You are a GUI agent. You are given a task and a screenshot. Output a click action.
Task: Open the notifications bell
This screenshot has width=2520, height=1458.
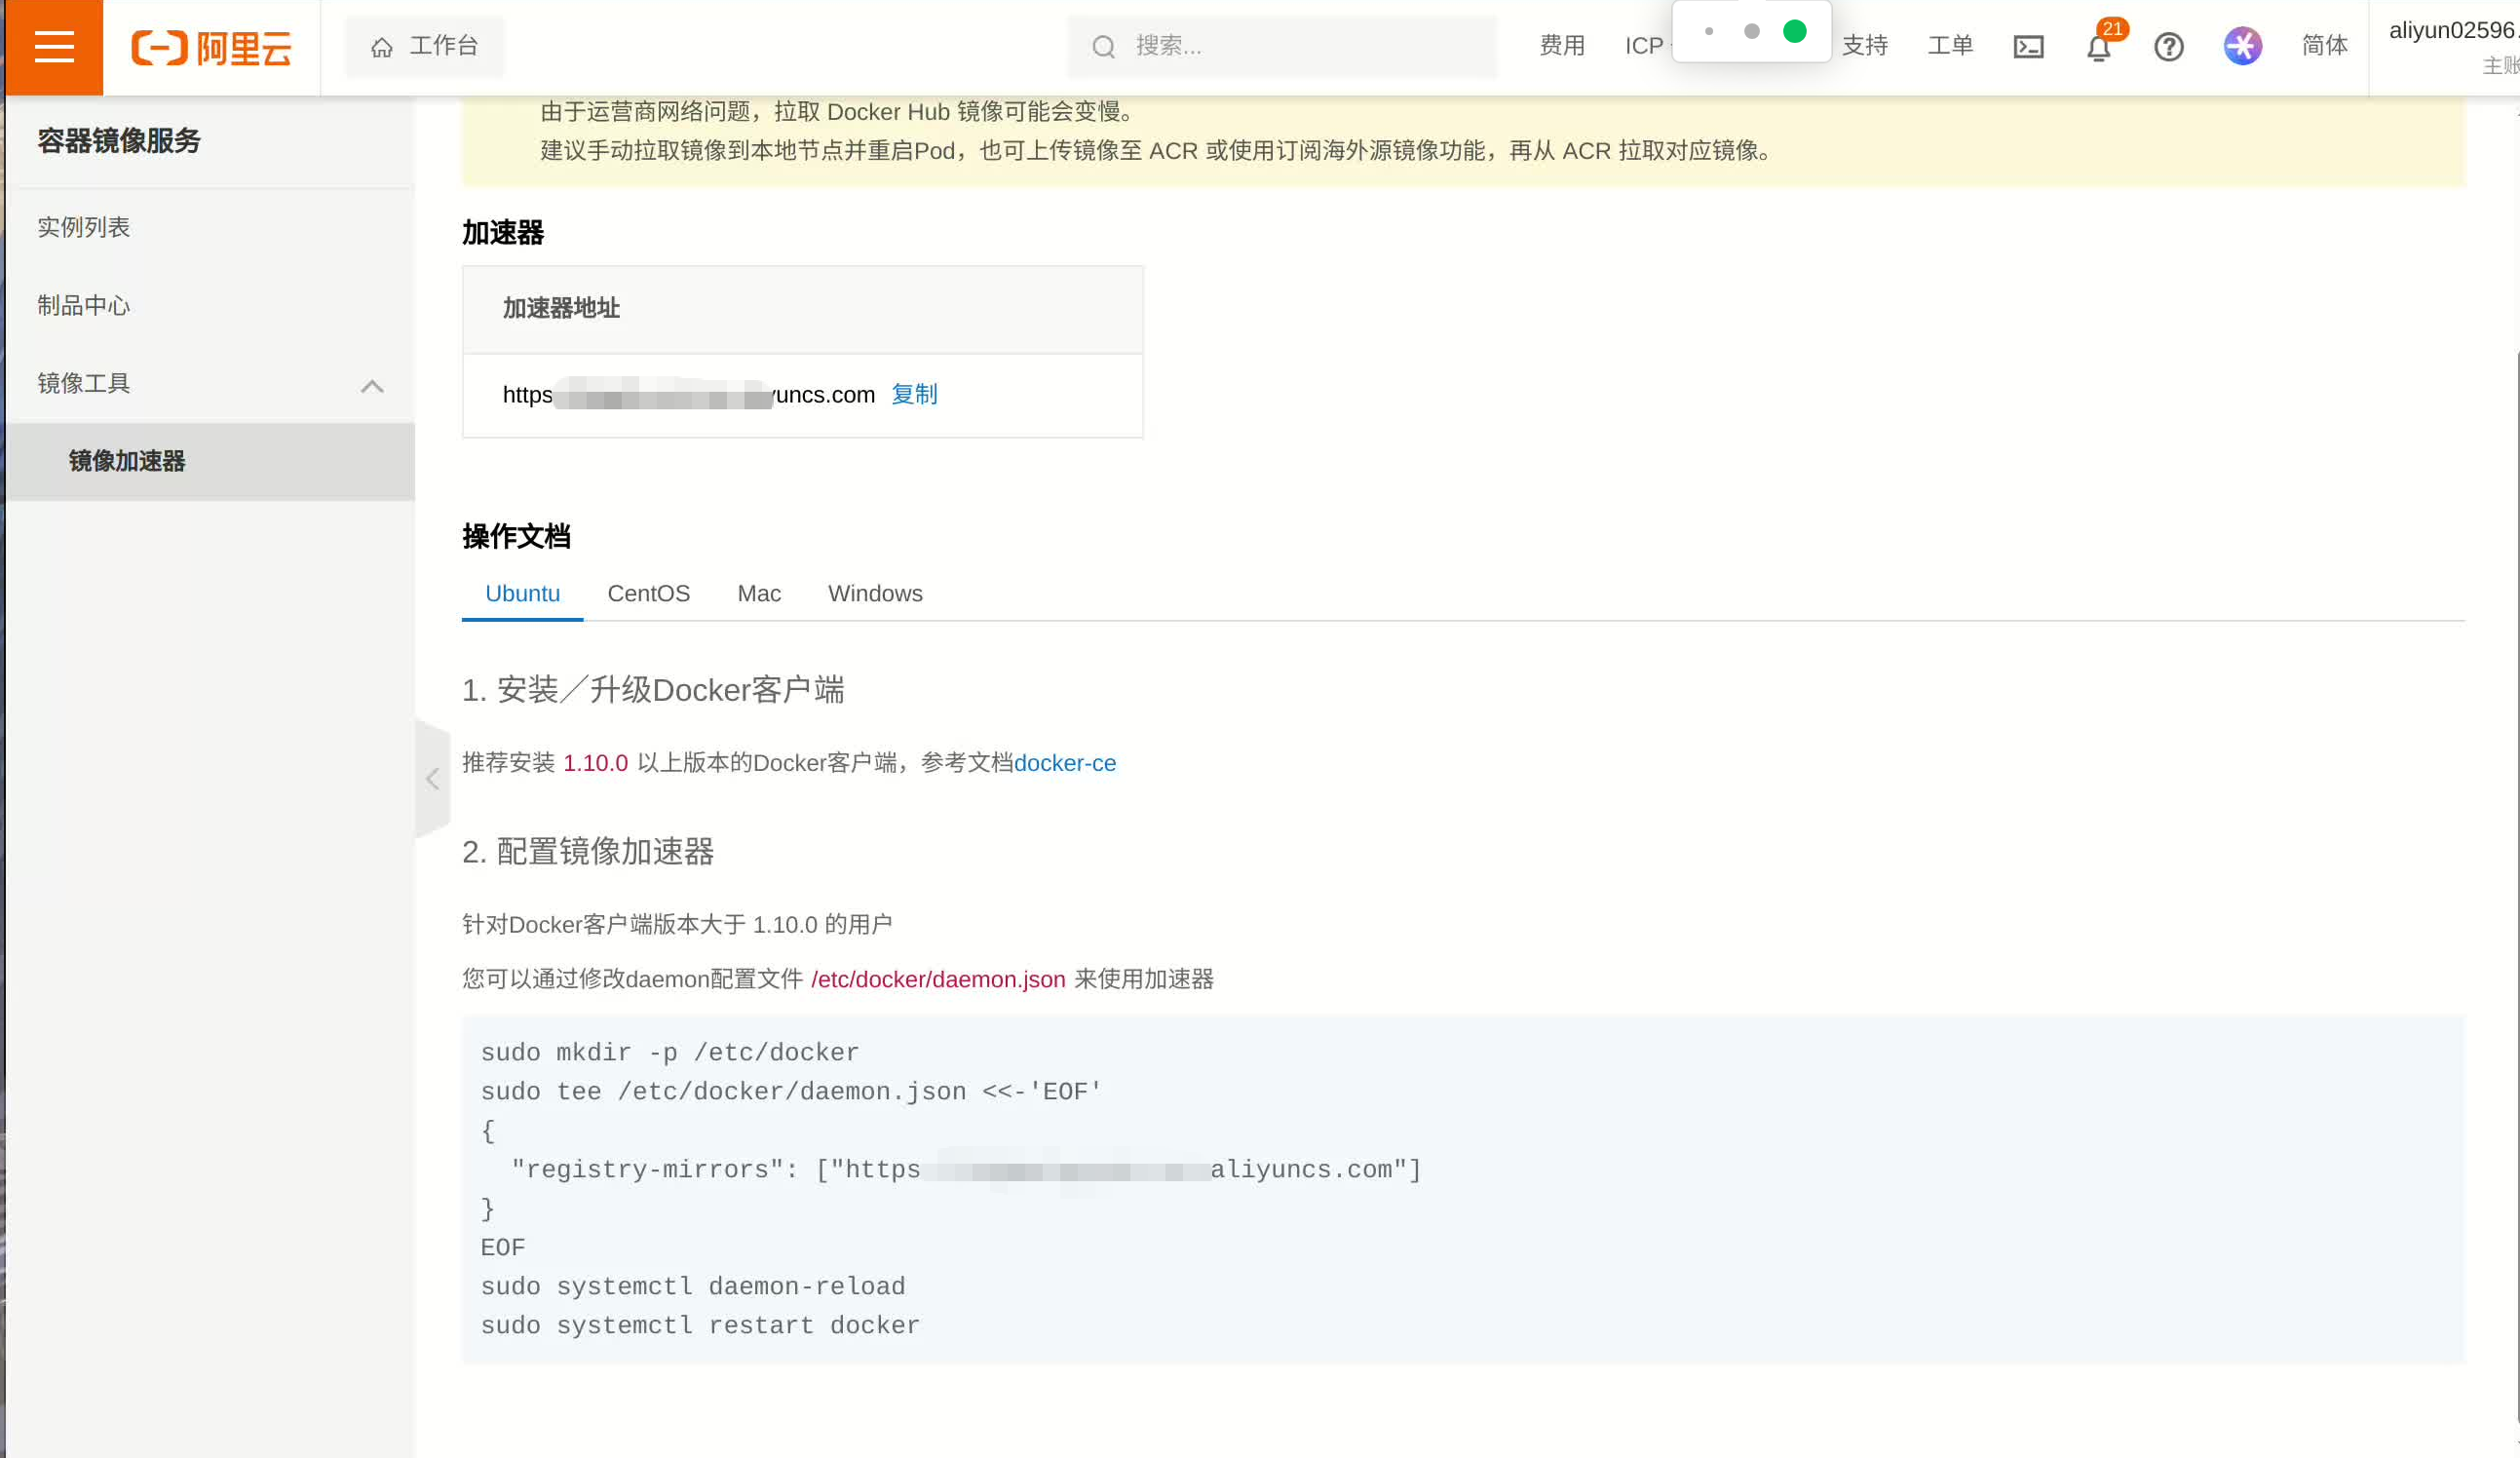coord(2098,47)
